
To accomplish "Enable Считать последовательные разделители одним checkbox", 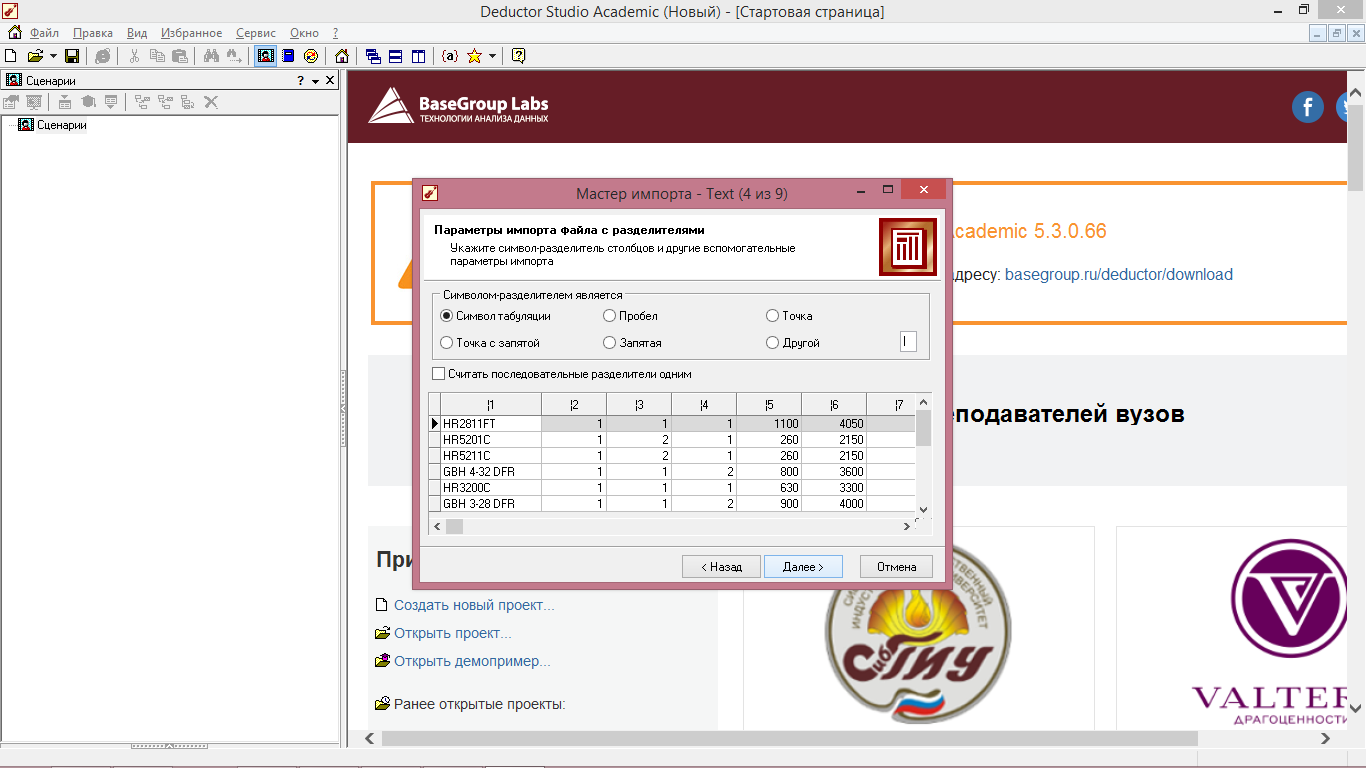I will 438,374.
